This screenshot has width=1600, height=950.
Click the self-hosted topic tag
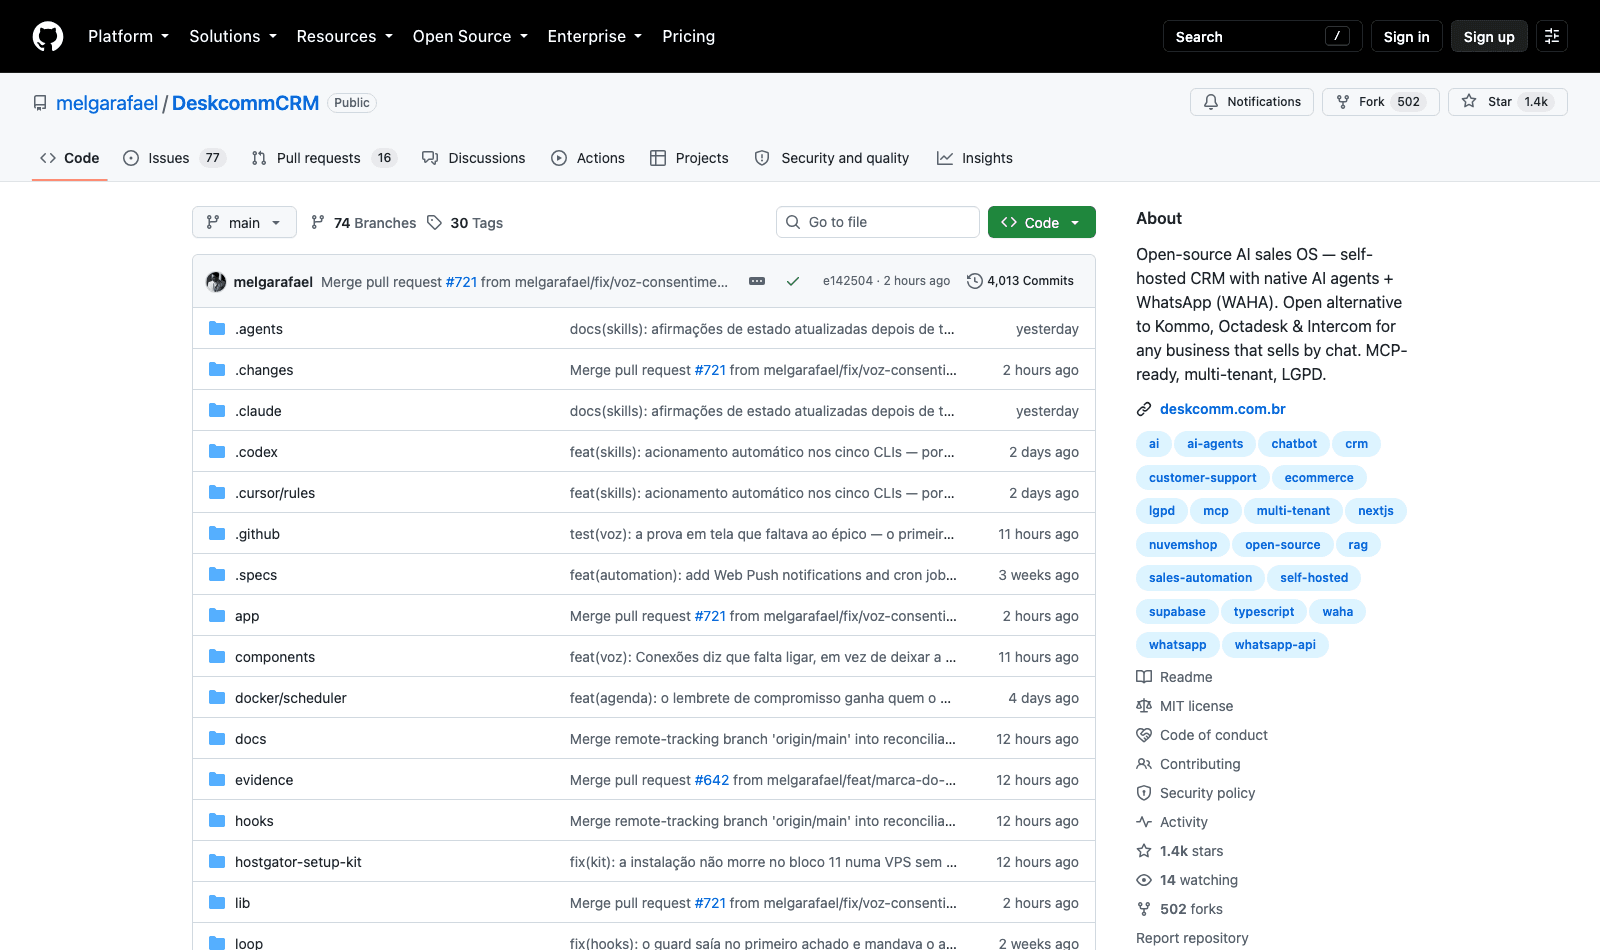(1314, 578)
